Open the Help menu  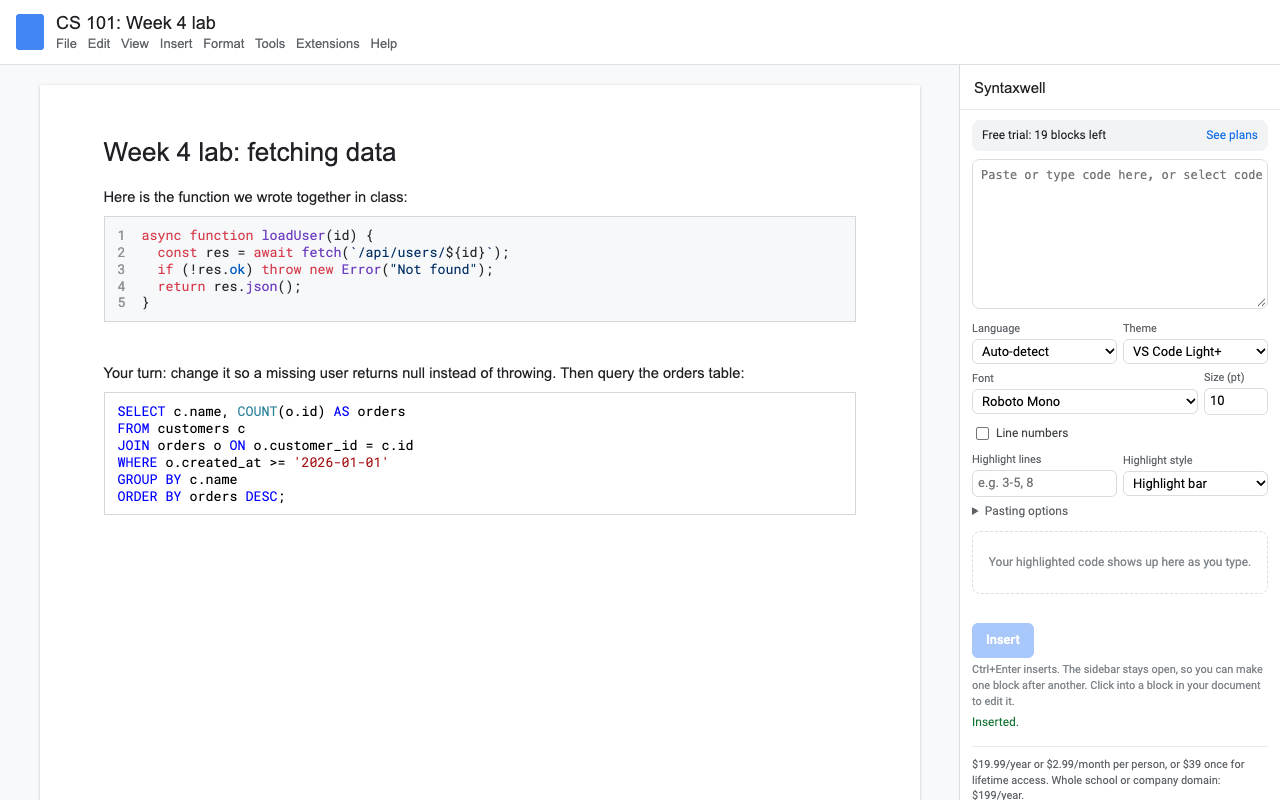(x=384, y=44)
